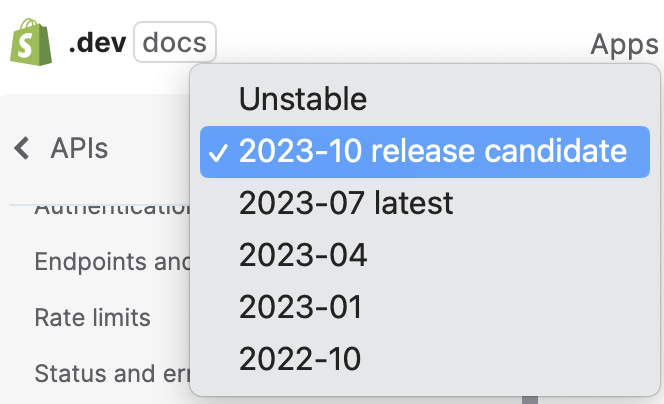
Task: Open the Rate limits page
Action: pyautogui.click(x=92, y=318)
